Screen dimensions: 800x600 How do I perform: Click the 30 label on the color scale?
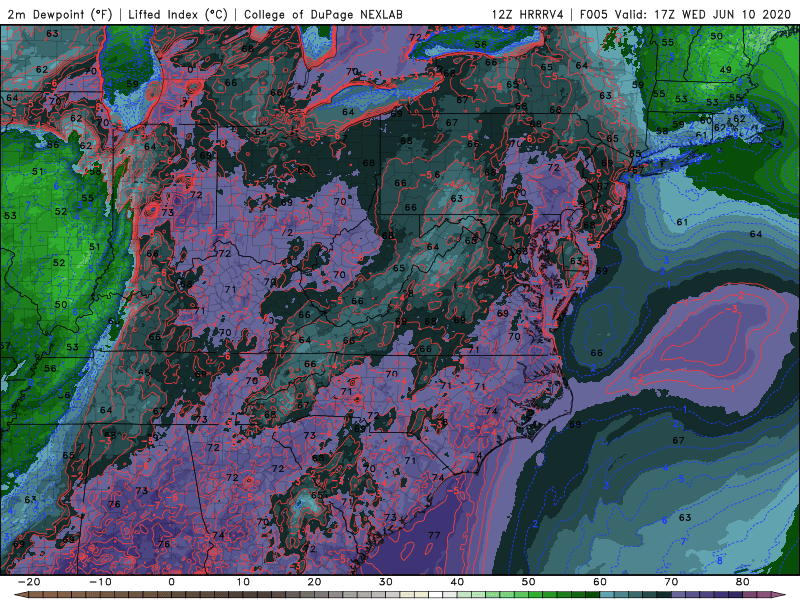(x=386, y=582)
